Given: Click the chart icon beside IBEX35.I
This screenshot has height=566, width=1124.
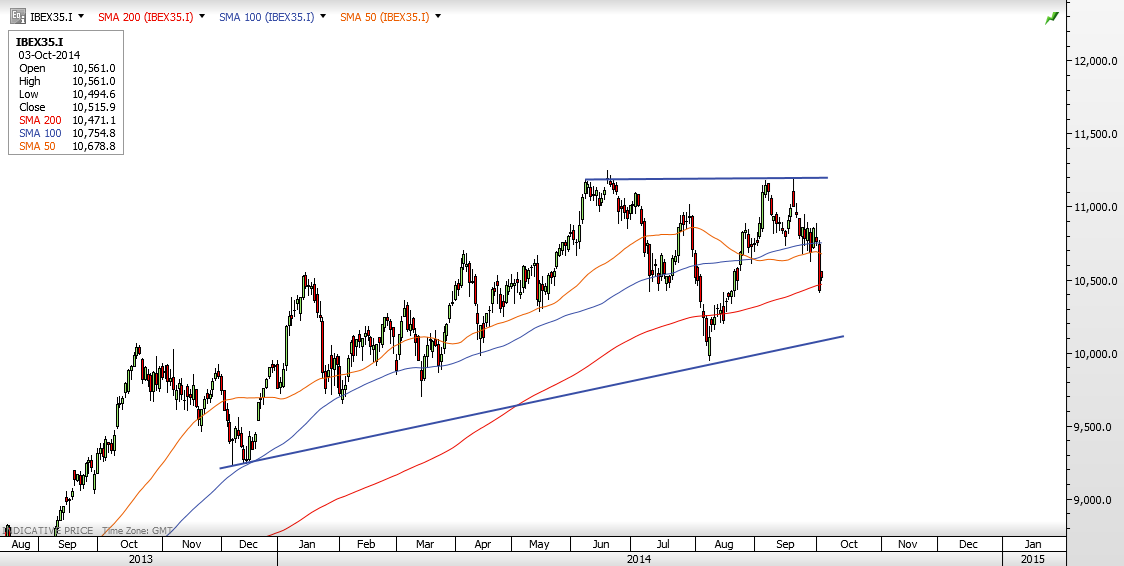Looking at the screenshot, I should 18,16.
